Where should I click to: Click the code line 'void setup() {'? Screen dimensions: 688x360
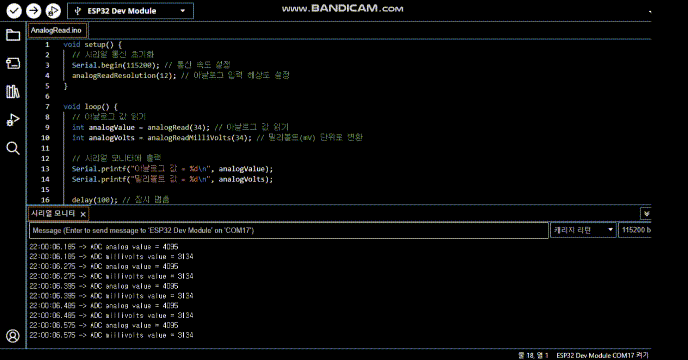[92, 44]
